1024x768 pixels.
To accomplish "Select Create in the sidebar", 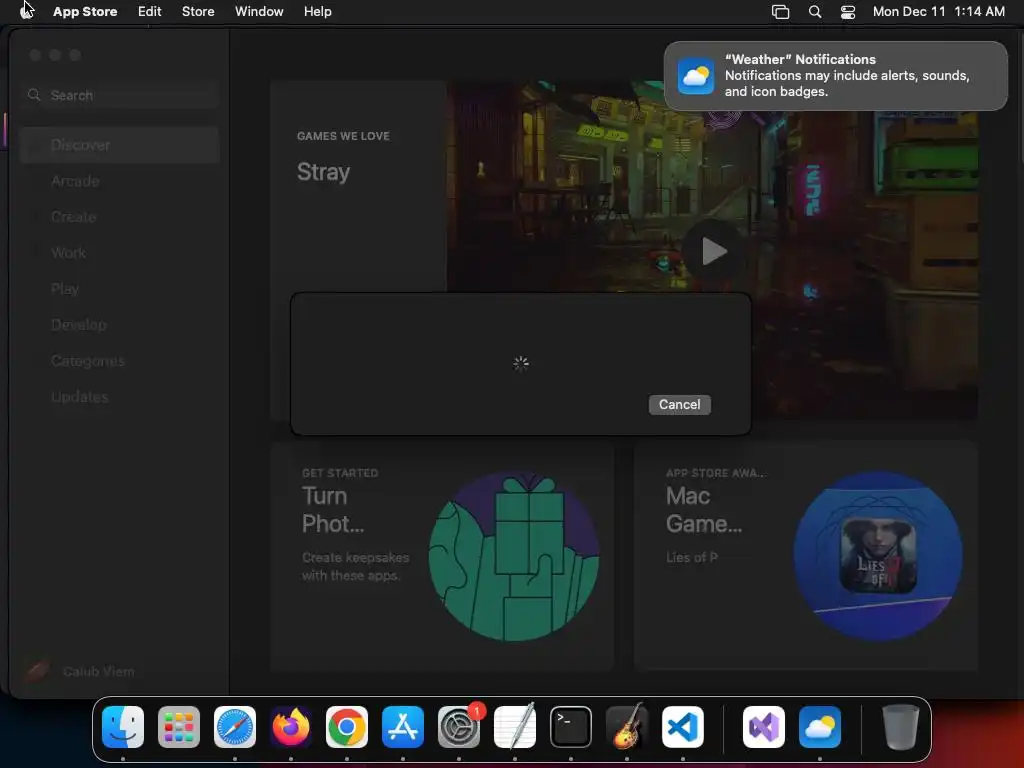I will (x=120, y=217).
